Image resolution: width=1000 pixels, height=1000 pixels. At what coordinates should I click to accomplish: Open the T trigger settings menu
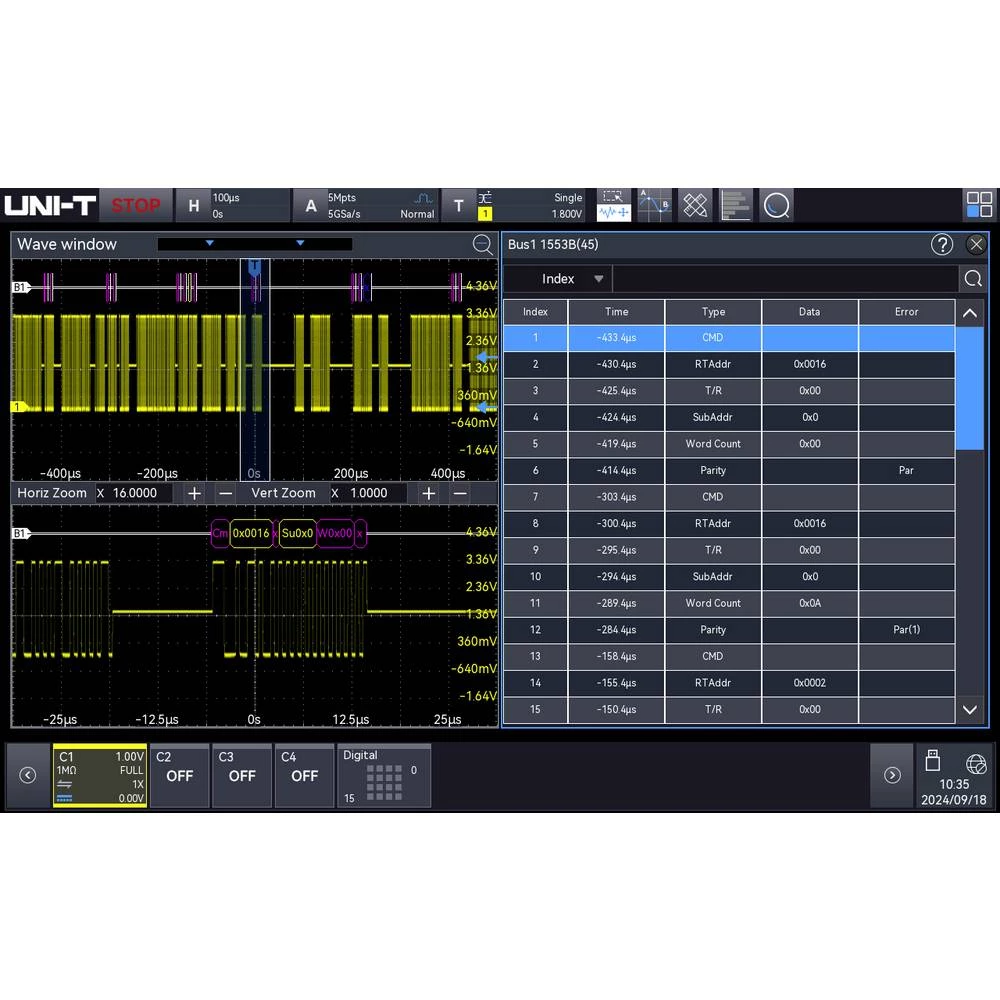pyautogui.click(x=459, y=205)
